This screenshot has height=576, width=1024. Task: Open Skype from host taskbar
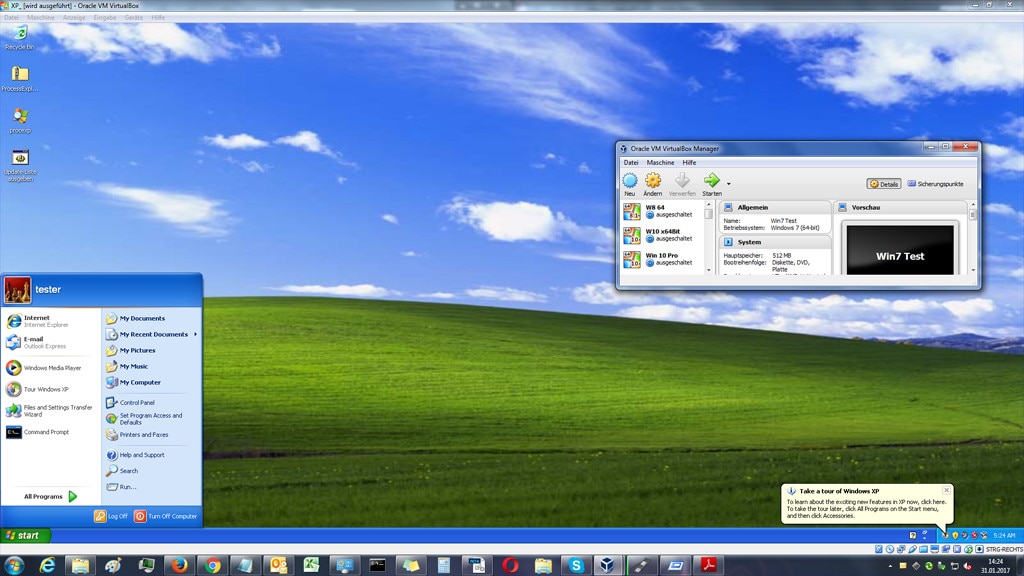click(x=575, y=566)
